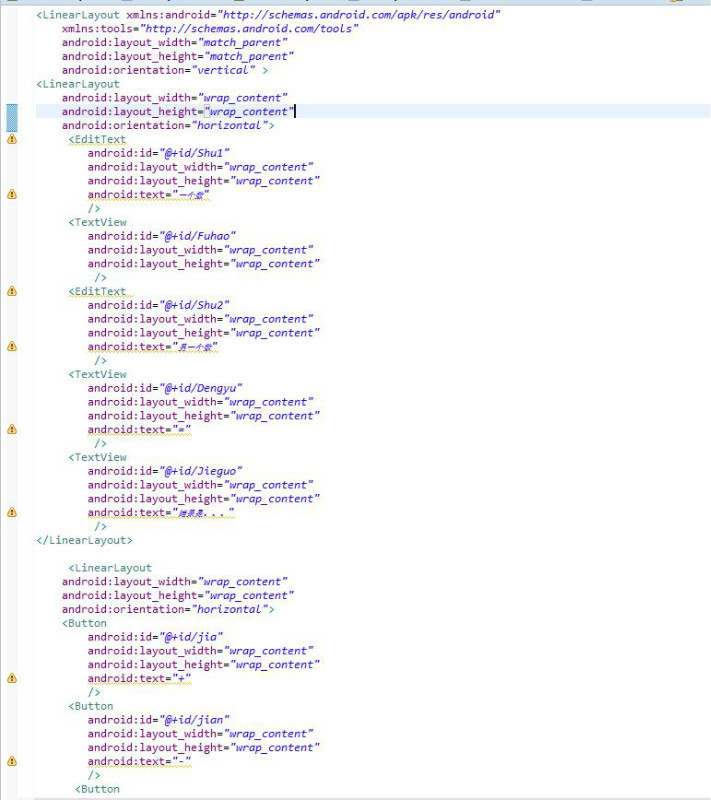The width and height of the screenshot is (711, 800).
Task: Click the schemas.android.com/tools namespace URL
Action: point(249,29)
